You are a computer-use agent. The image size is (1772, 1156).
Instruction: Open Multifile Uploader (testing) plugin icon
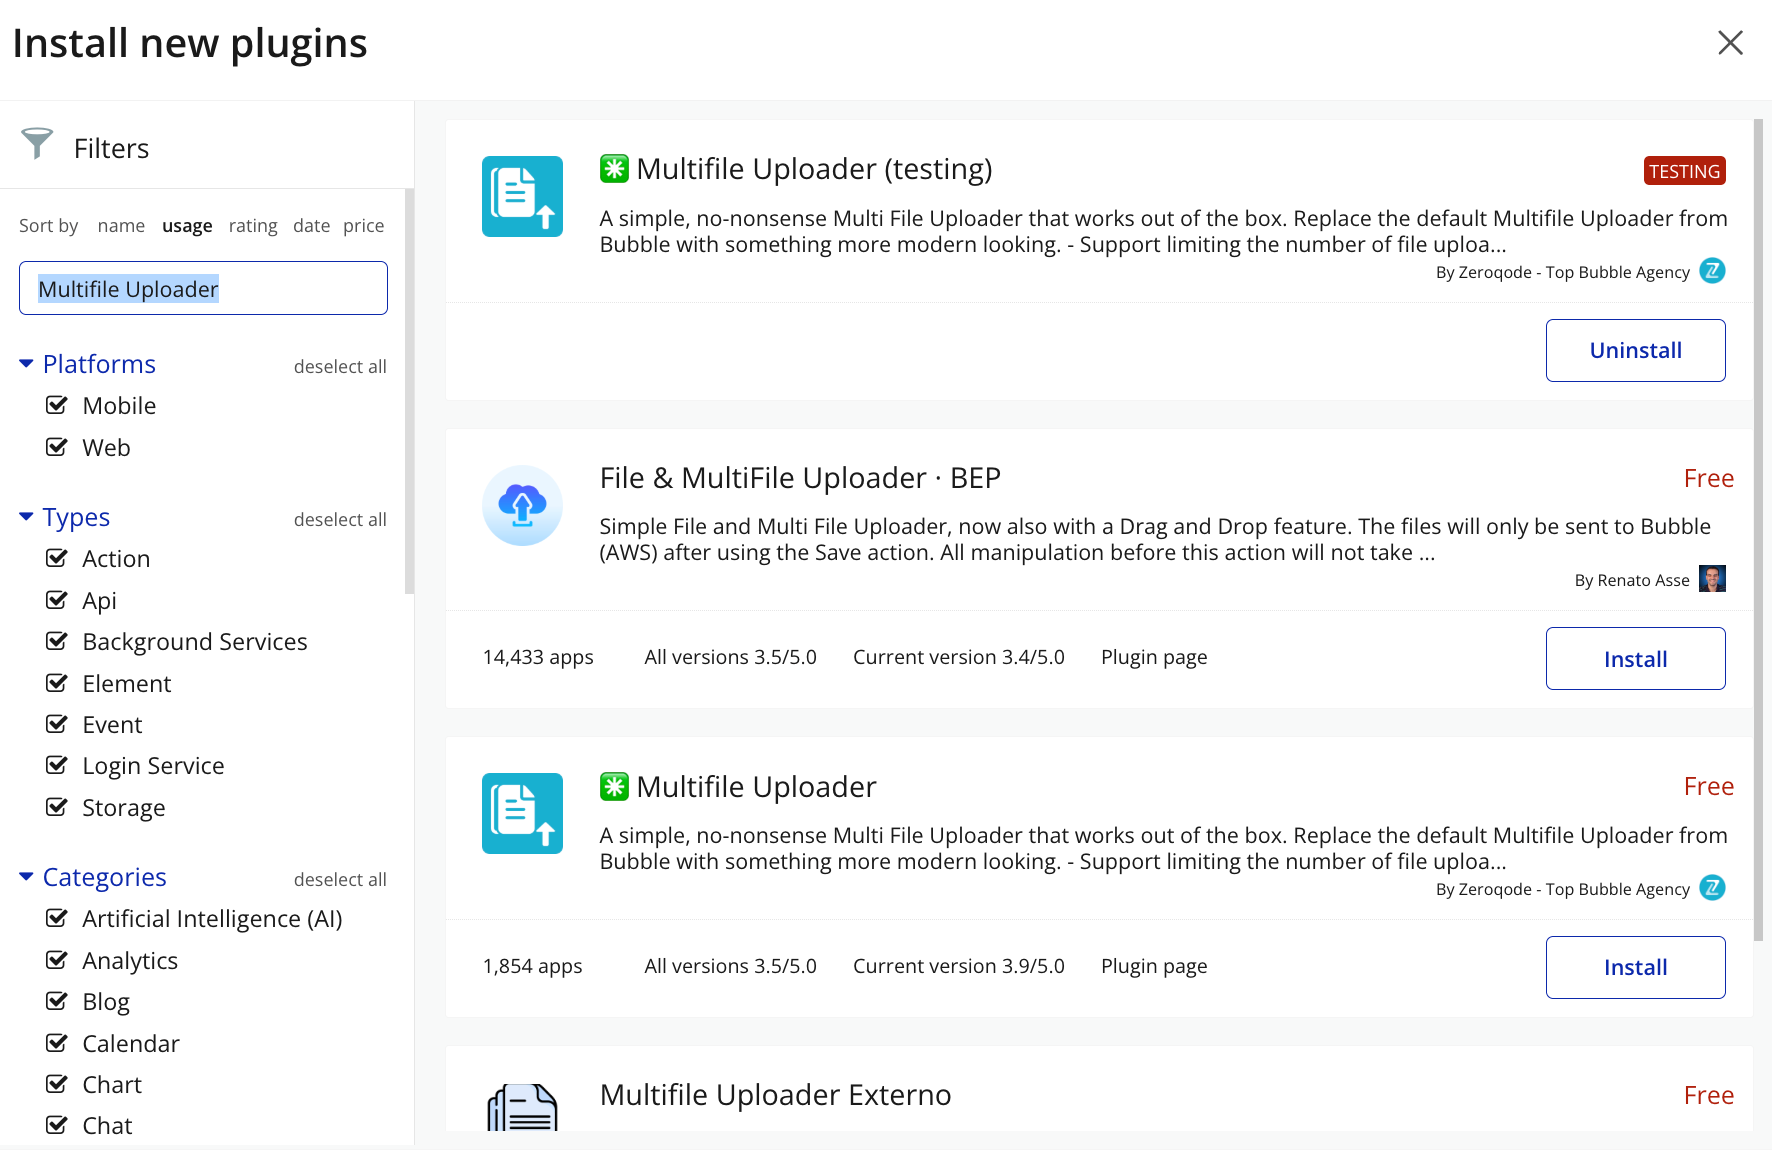tap(522, 196)
